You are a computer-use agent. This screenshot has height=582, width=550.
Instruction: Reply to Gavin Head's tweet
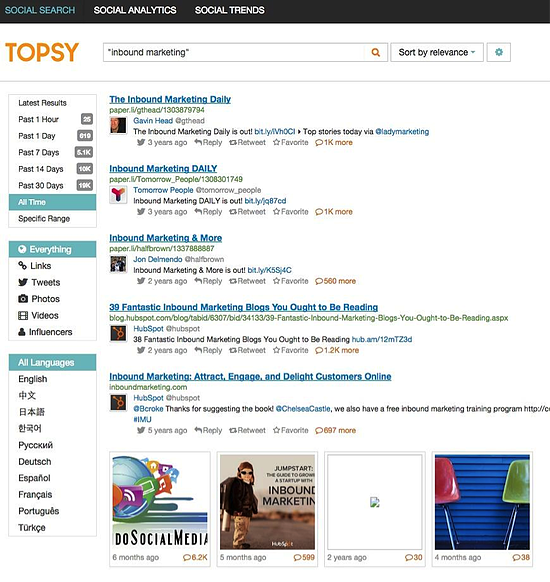[208, 142]
